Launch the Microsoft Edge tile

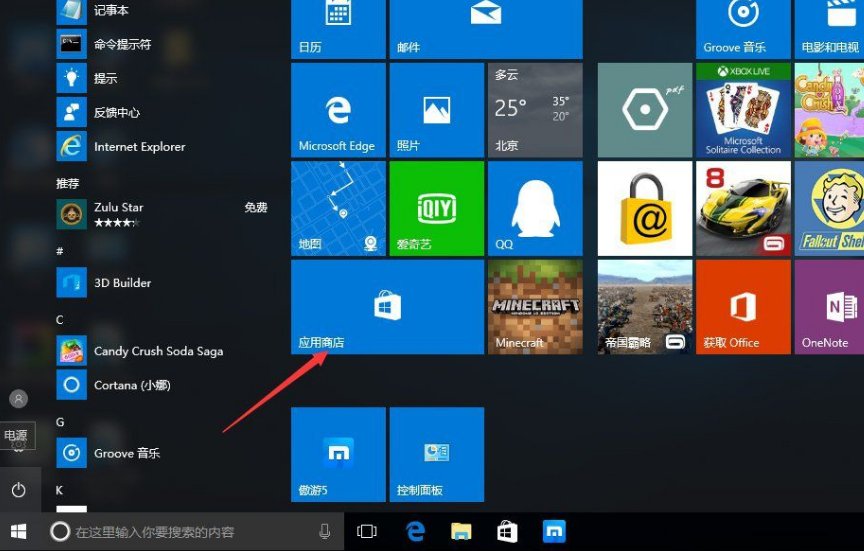338,110
